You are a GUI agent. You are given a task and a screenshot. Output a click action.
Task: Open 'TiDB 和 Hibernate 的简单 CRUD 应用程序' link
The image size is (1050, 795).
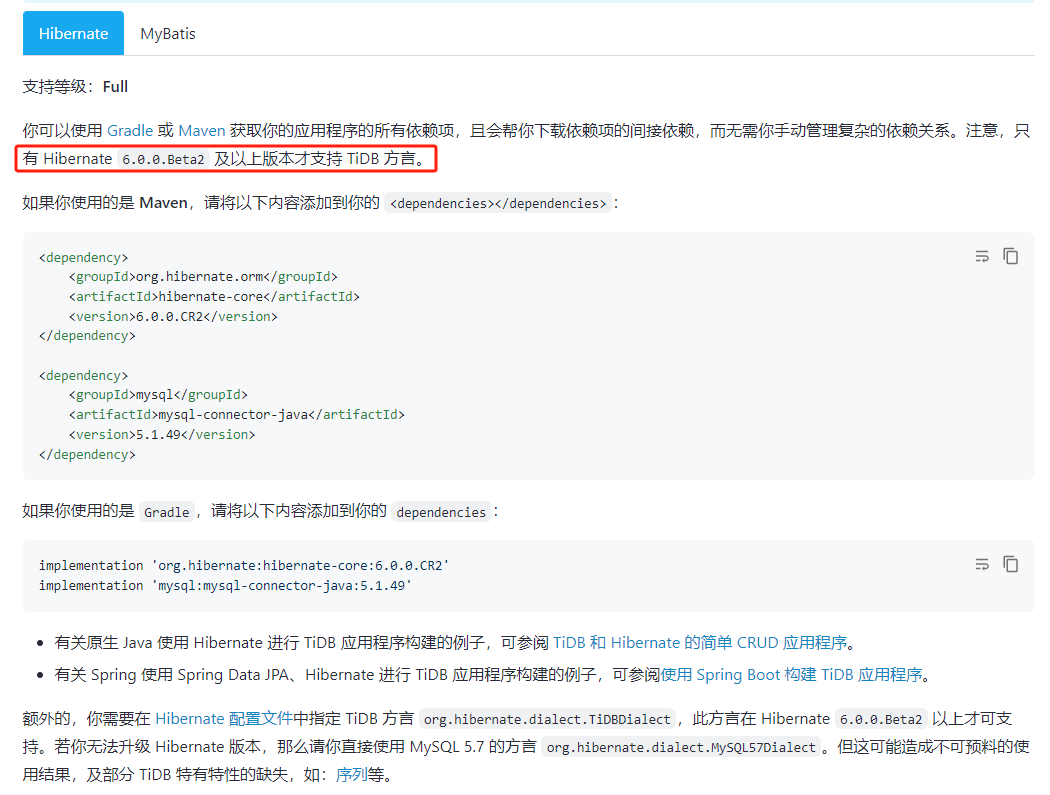coord(700,643)
